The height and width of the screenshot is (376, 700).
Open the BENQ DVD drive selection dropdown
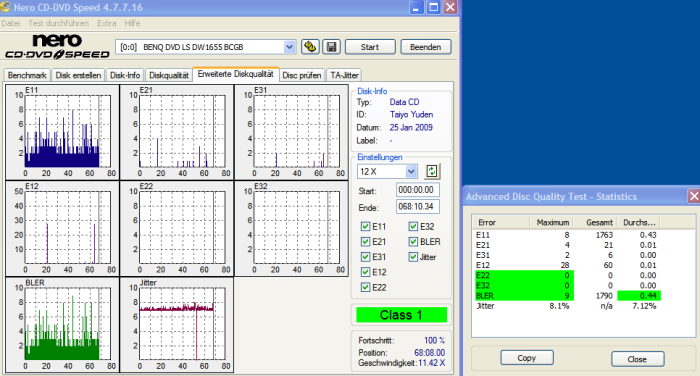(x=289, y=47)
